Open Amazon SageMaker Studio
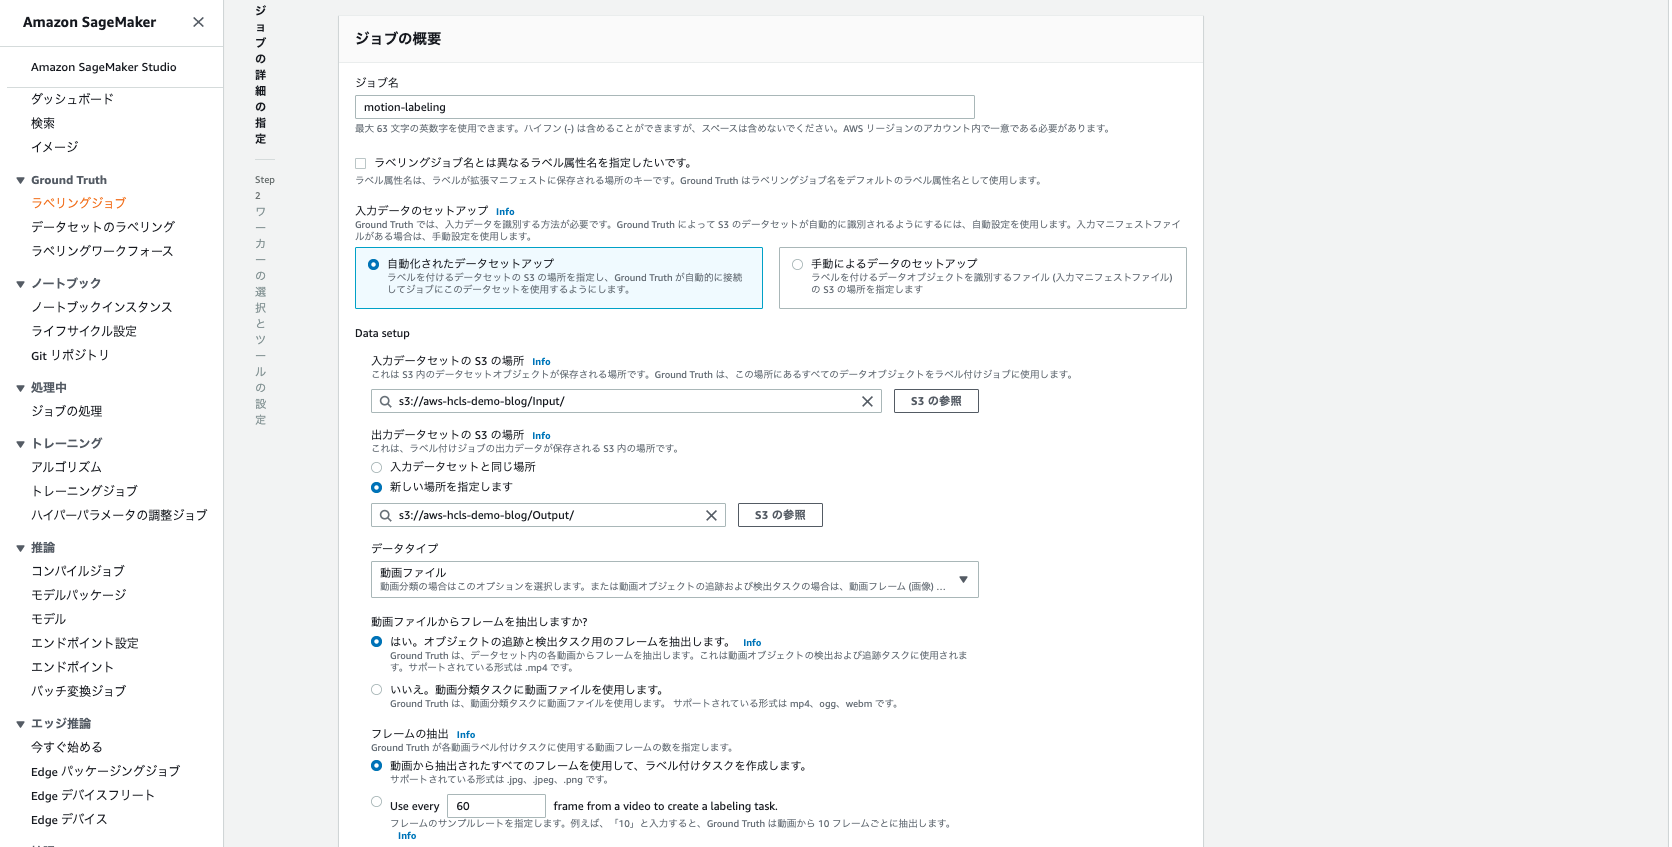1672x847 pixels. pos(103,67)
